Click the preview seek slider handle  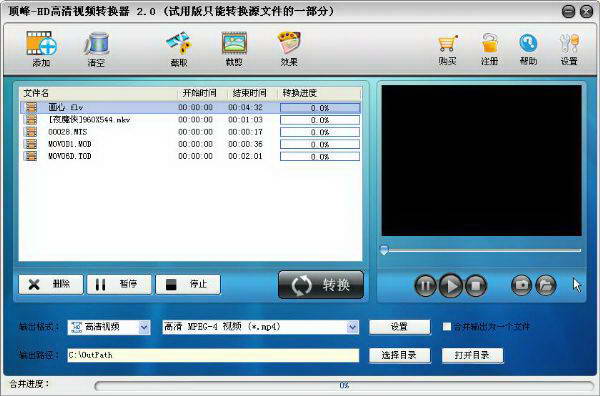(384, 251)
